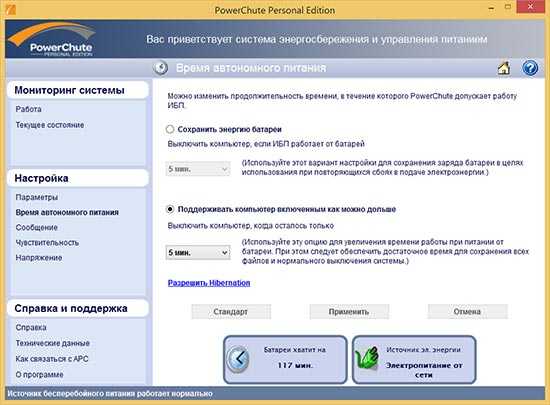Select Время автономного питания in sidebar
550x405 pixels.
tap(67, 212)
